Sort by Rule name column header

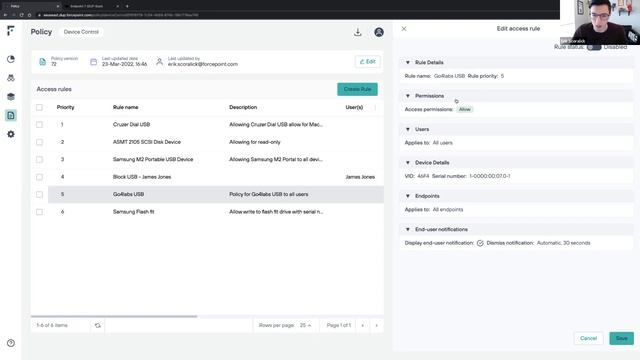tap(125, 107)
